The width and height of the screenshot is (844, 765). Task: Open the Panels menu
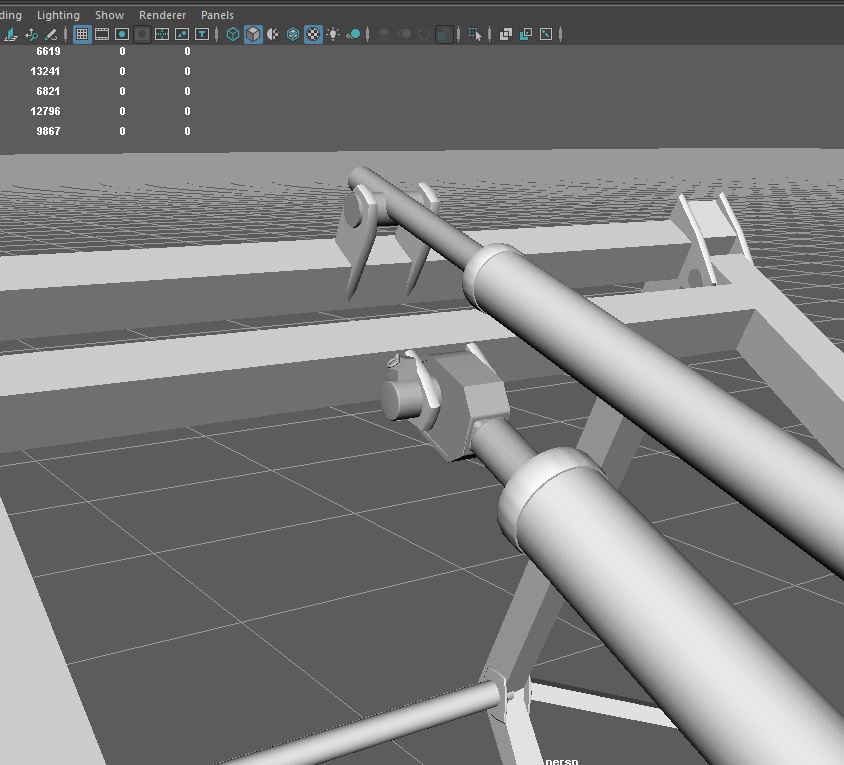tap(217, 15)
